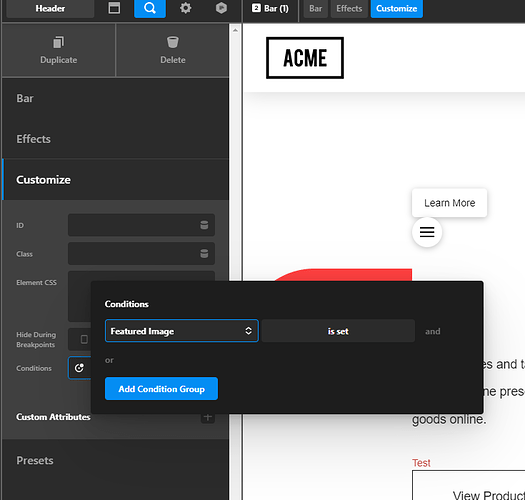
Task: Duplicate the selected Bar element
Action: (x=59, y=50)
